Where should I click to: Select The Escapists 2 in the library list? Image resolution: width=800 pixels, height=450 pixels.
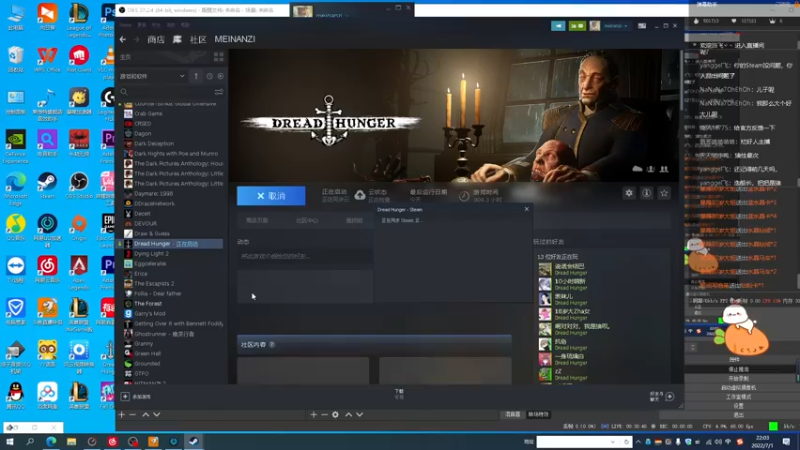click(x=154, y=284)
